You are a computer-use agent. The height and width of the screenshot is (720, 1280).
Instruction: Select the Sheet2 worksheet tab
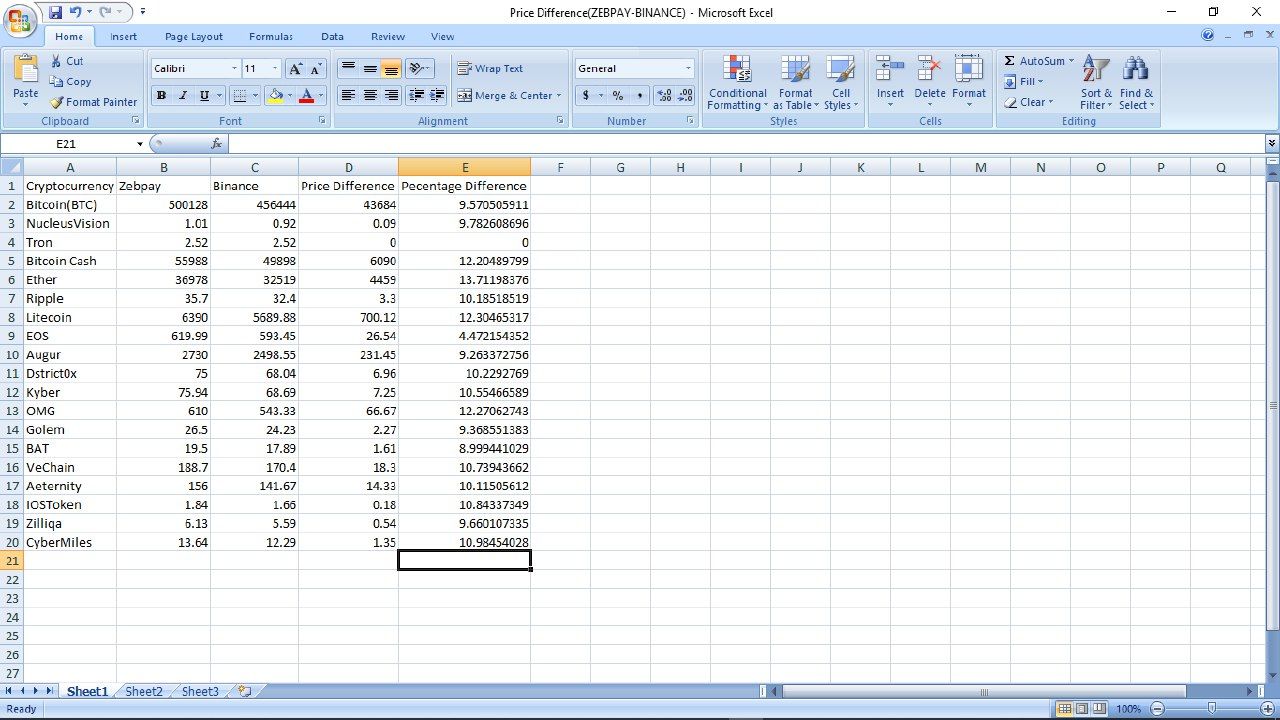144,691
